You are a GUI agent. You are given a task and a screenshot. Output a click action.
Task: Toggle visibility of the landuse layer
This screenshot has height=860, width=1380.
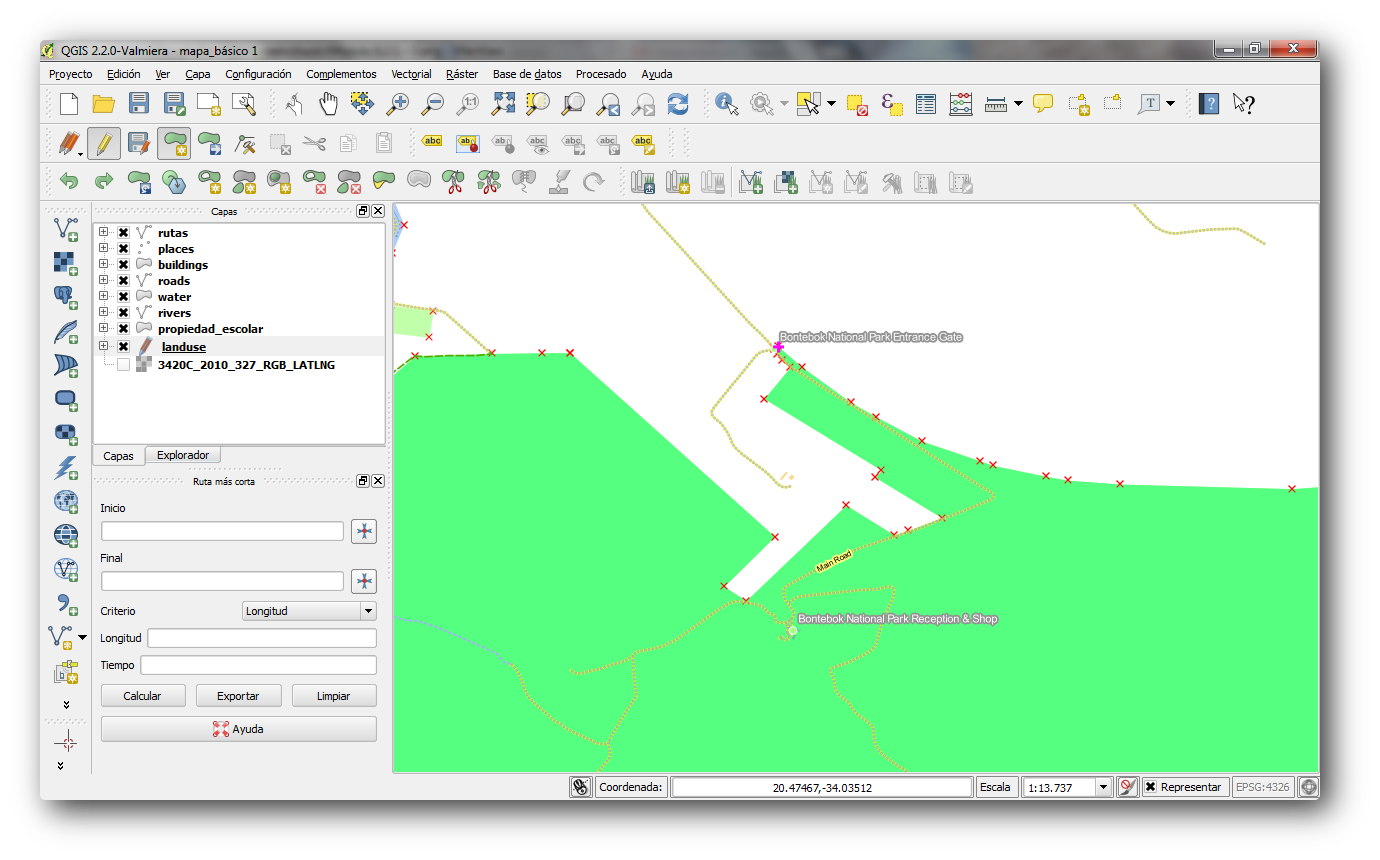123,347
